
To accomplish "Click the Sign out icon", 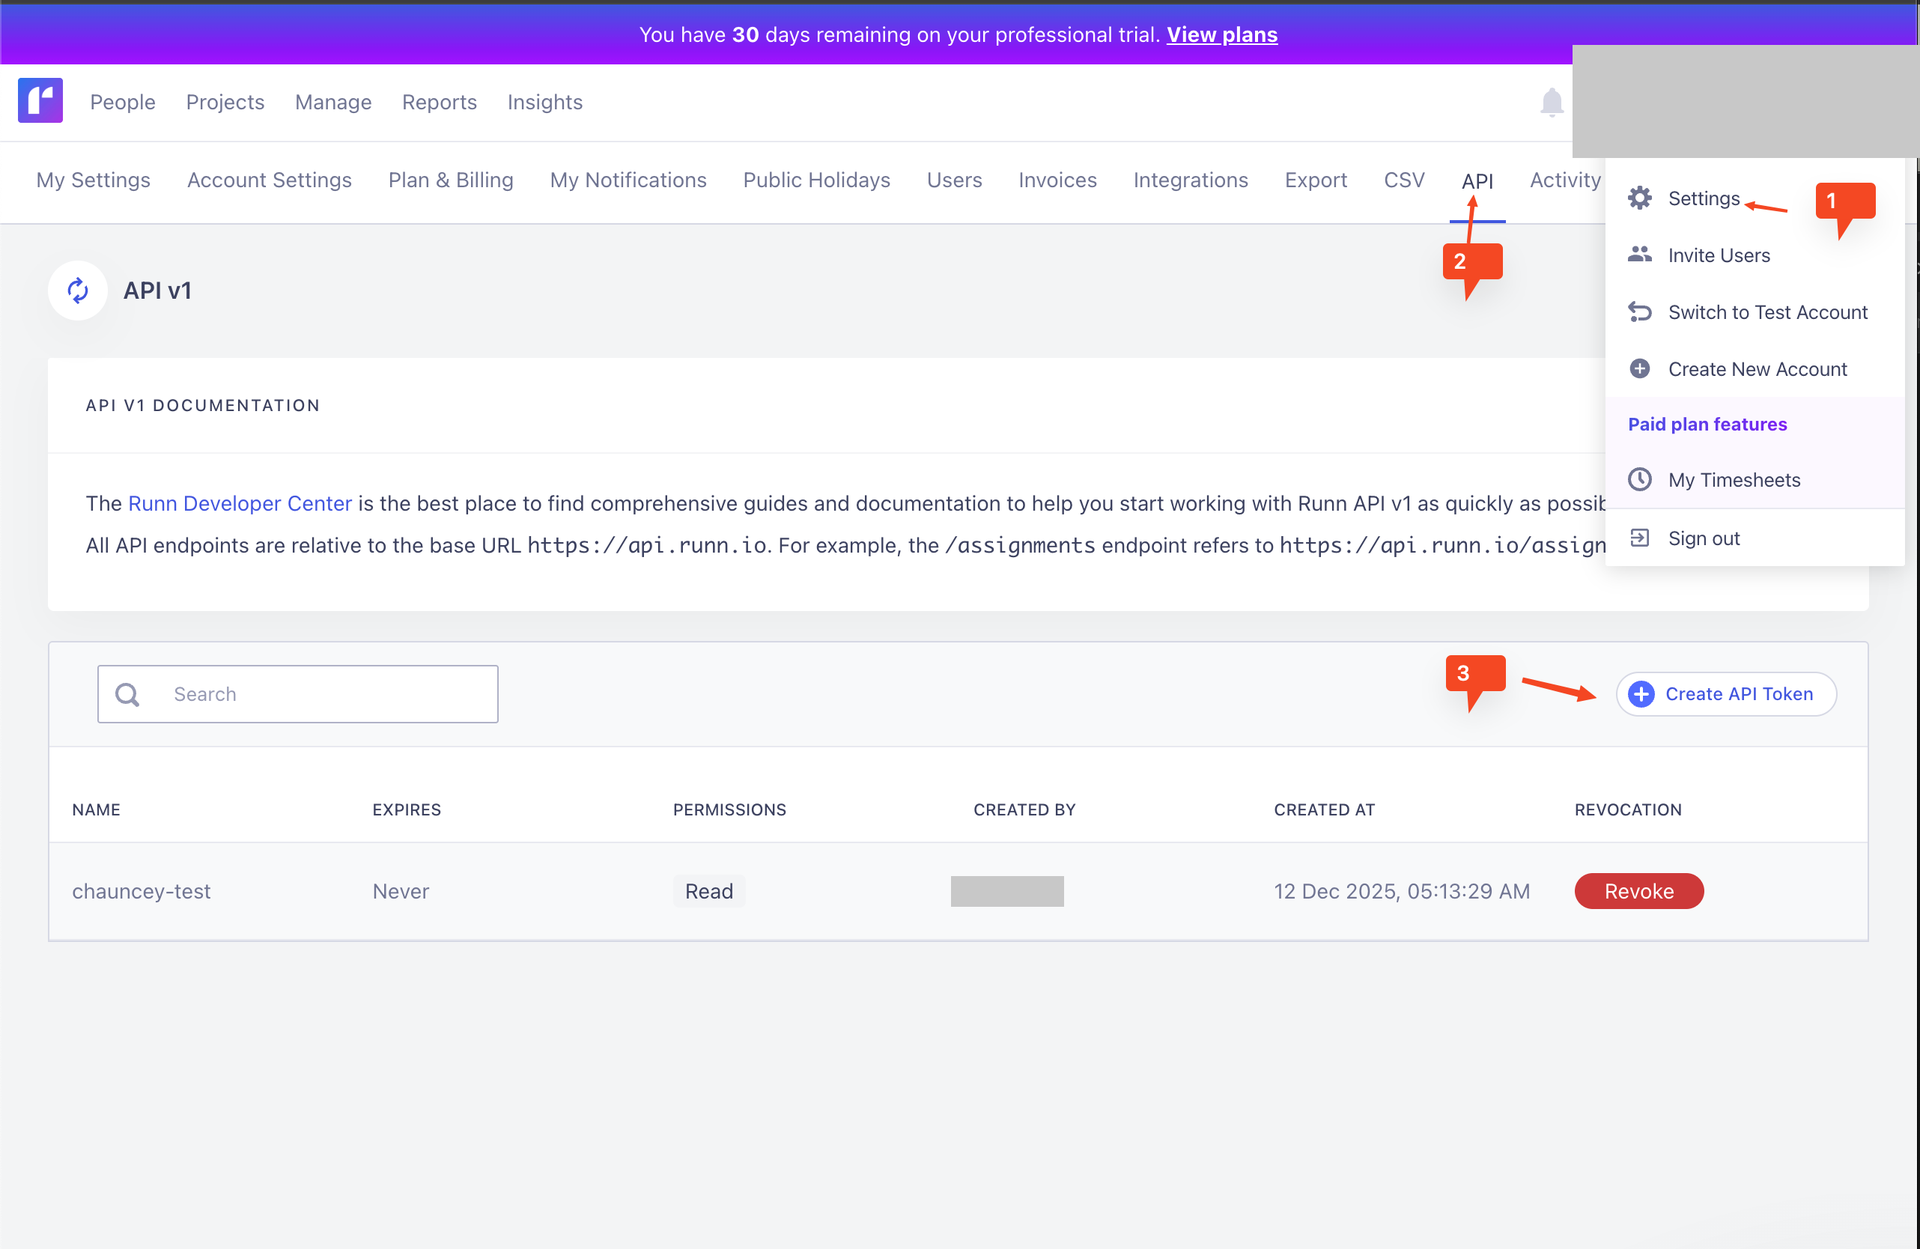I will pos(1640,538).
